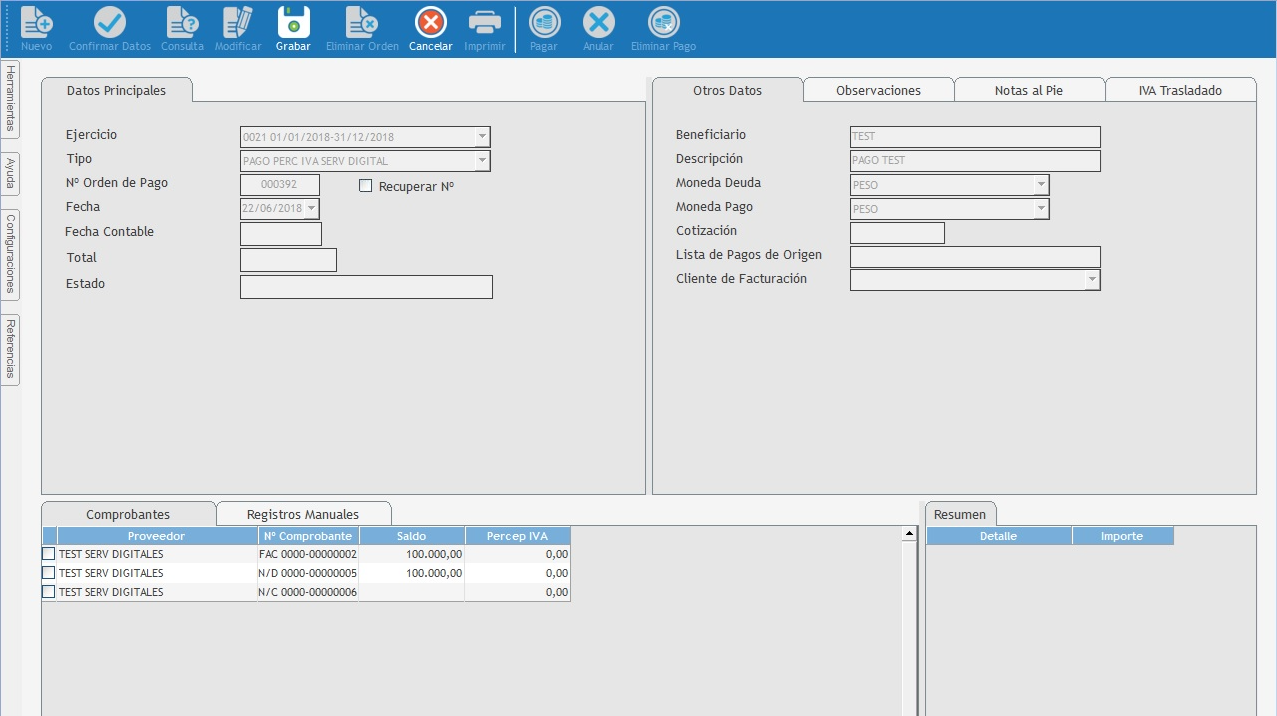Screen dimensions: 1277x716
Task: Click the Anular toolbar icon
Action: [x=598, y=22]
